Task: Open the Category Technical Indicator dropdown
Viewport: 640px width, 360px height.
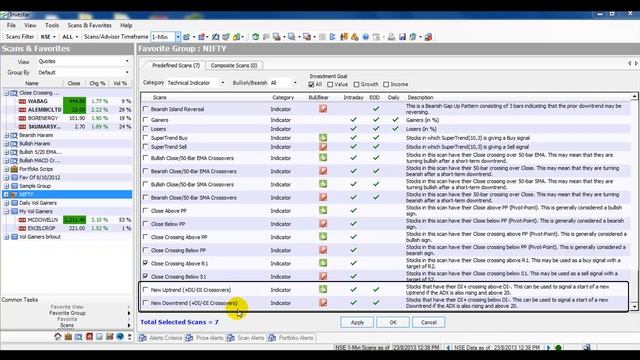Action: click(x=222, y=83)
